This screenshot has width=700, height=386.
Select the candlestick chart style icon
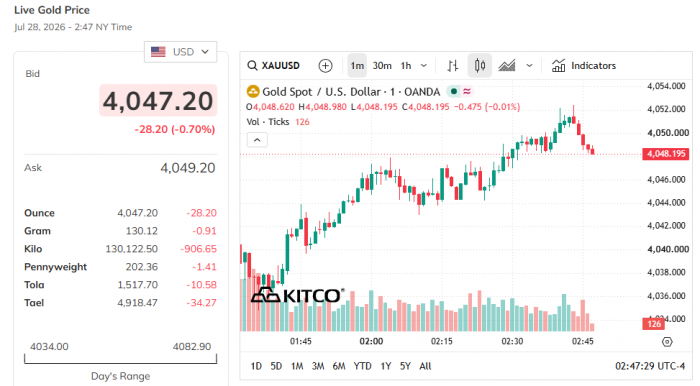pyautogui.click(x=480, y=66)
